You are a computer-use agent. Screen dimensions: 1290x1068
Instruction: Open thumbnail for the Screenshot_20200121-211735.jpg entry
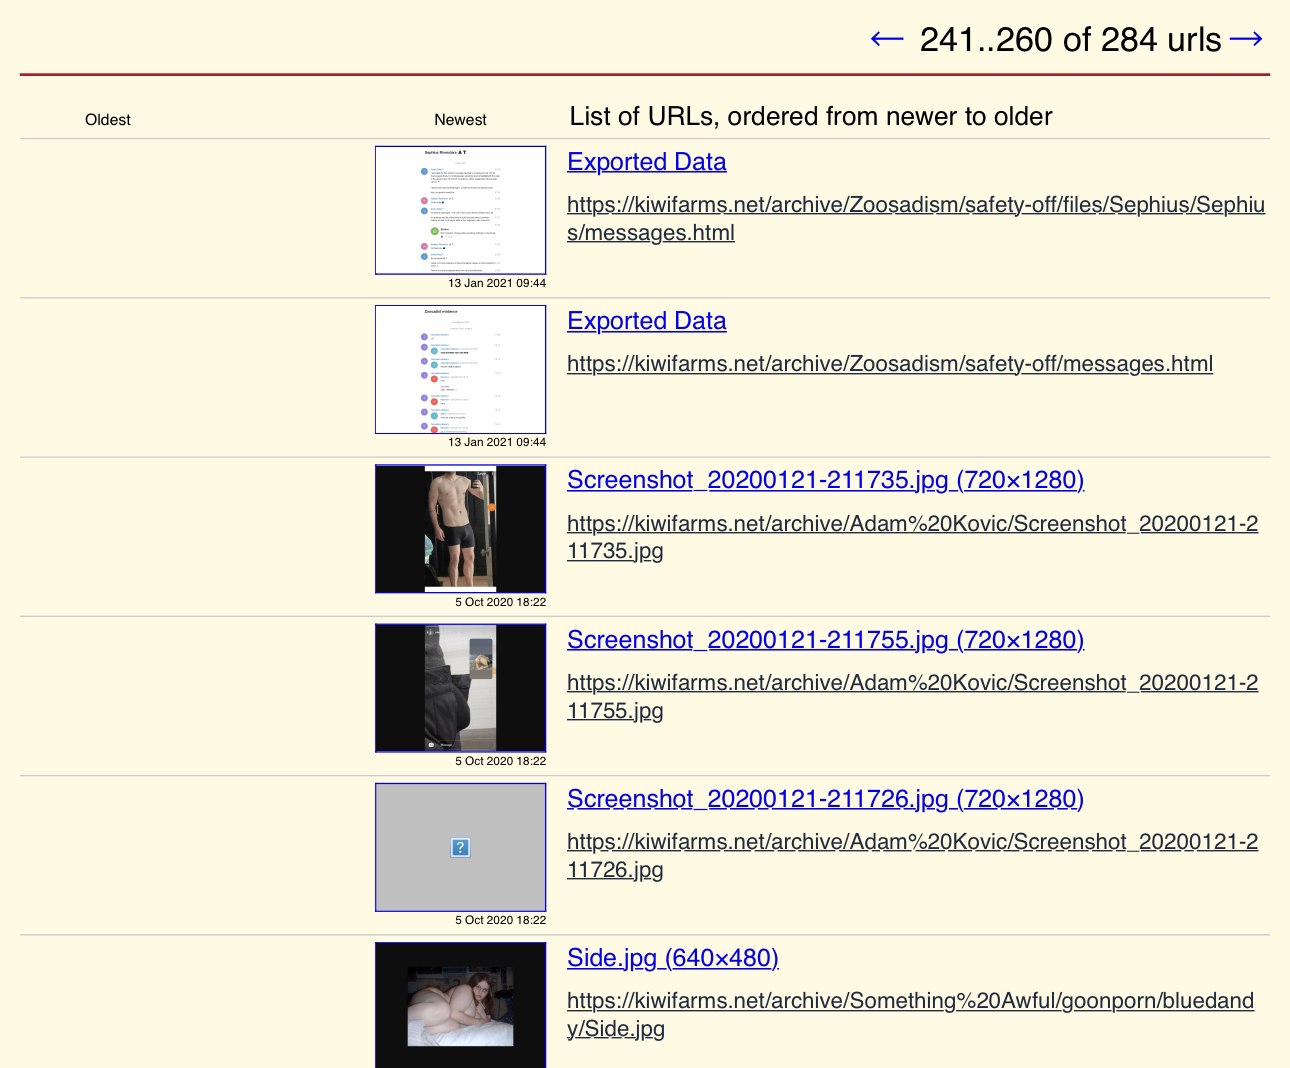(460, 529)
